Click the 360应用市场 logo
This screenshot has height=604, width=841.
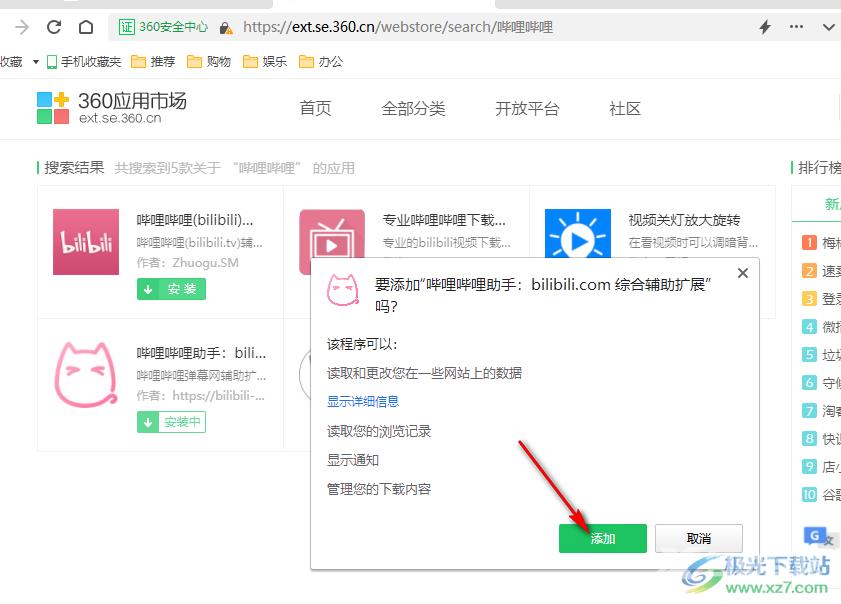[112, 107]
